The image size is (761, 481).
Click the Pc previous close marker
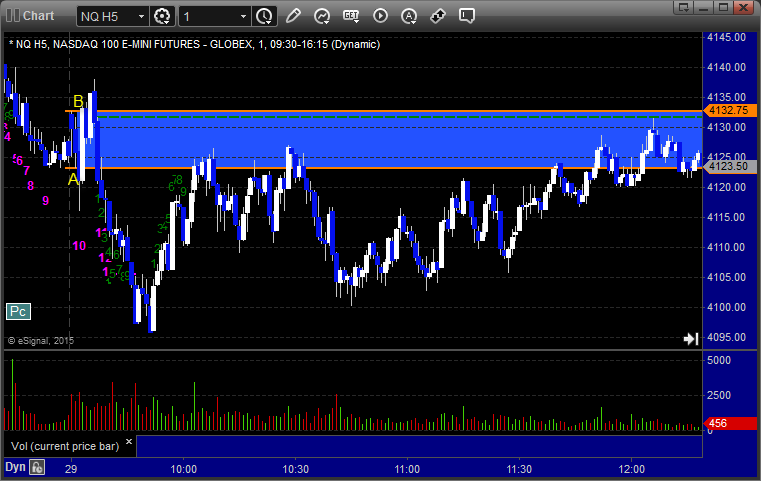[18, 311]
